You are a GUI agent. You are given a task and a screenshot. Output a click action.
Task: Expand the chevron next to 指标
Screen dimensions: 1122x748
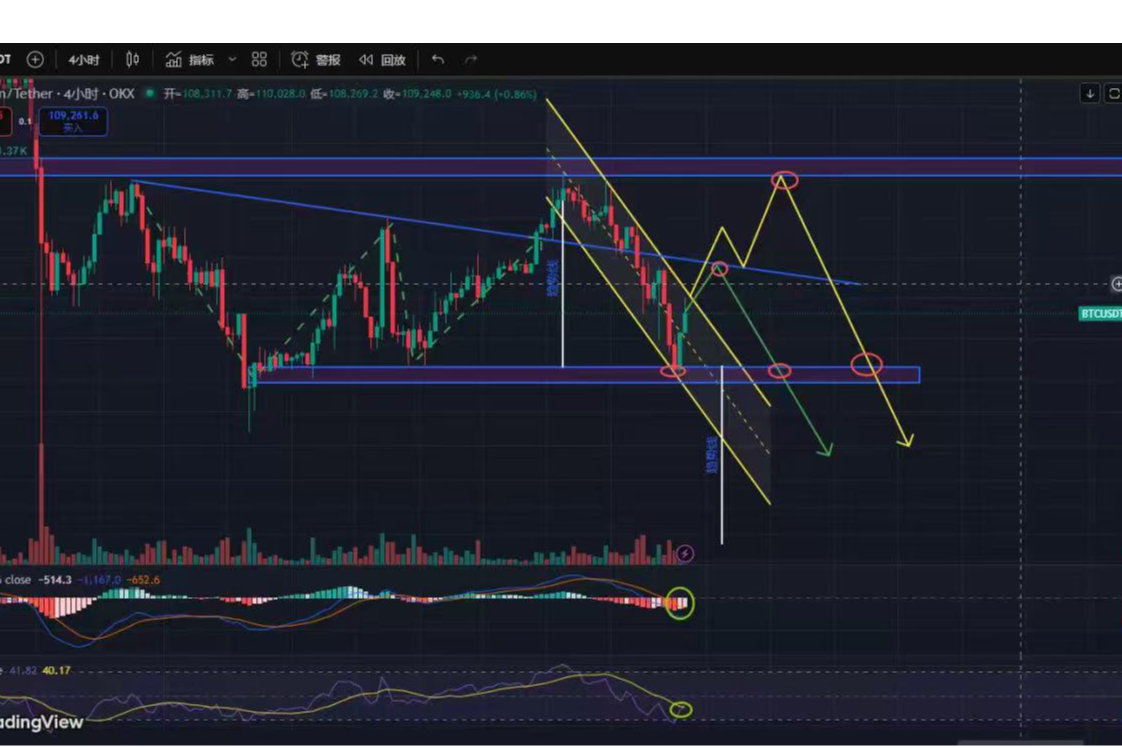(232, 59)
